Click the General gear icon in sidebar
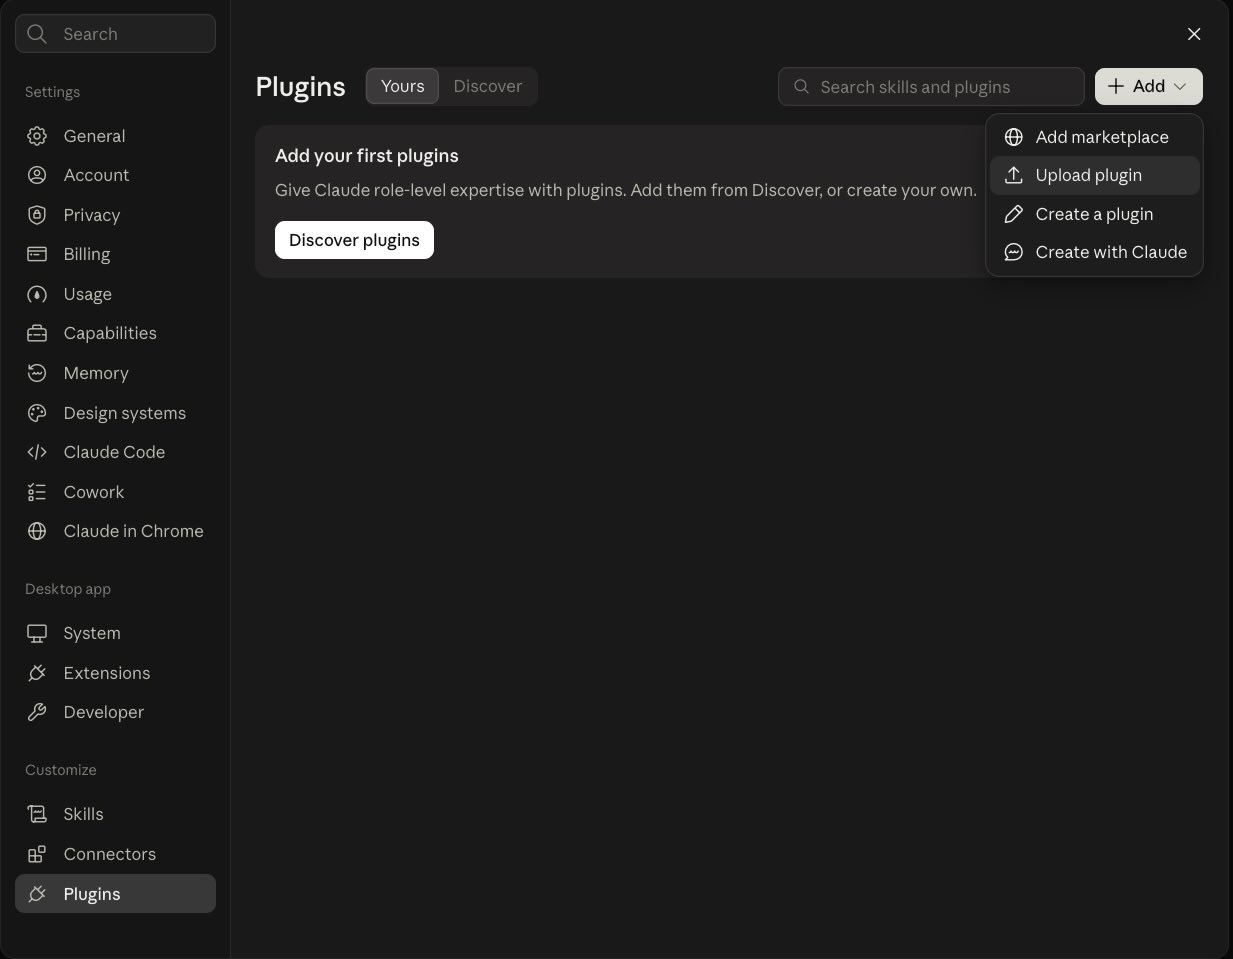The image size is (1233, 959). tap(37, 136)
